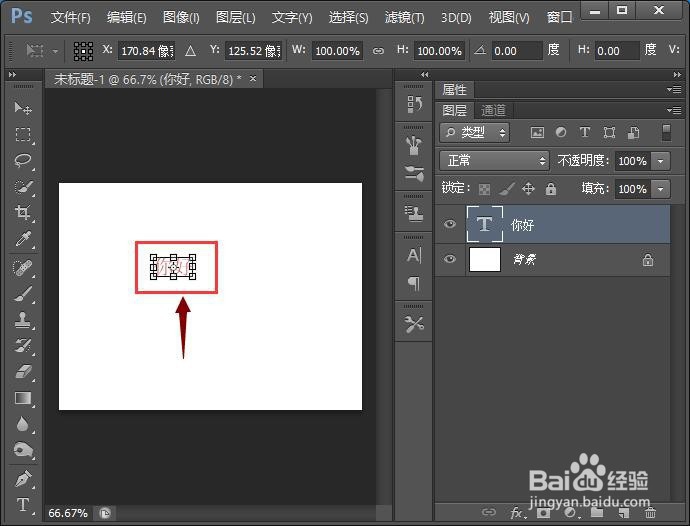Hide the 你好 text layer
This screenshot has height=526, width=690.
click(449, 224)
